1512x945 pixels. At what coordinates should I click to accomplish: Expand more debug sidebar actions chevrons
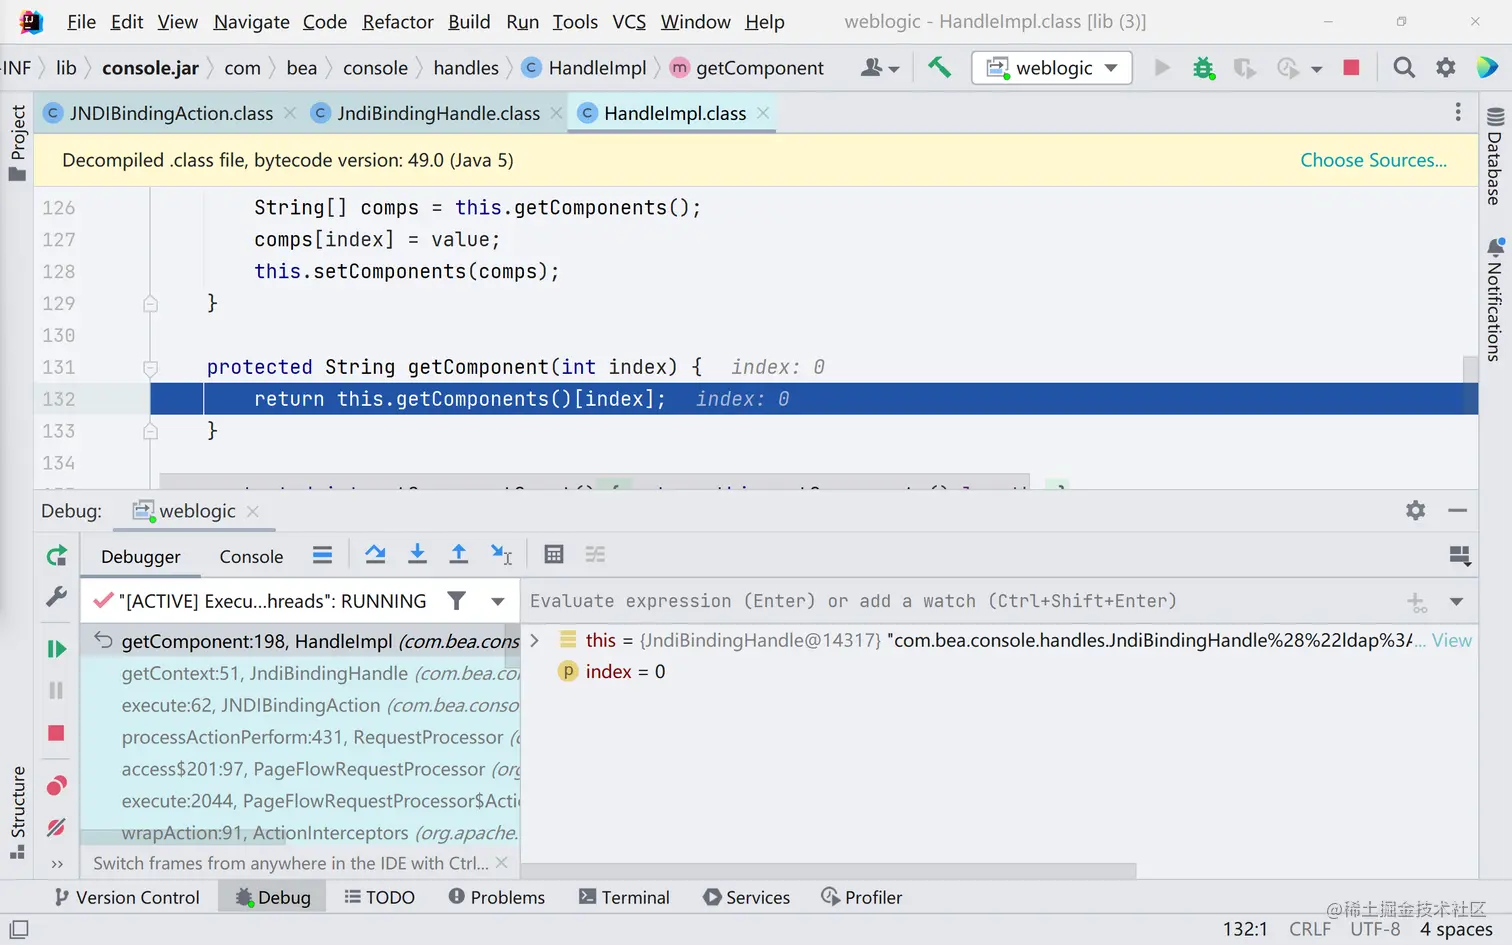click(x=57, y=864)
